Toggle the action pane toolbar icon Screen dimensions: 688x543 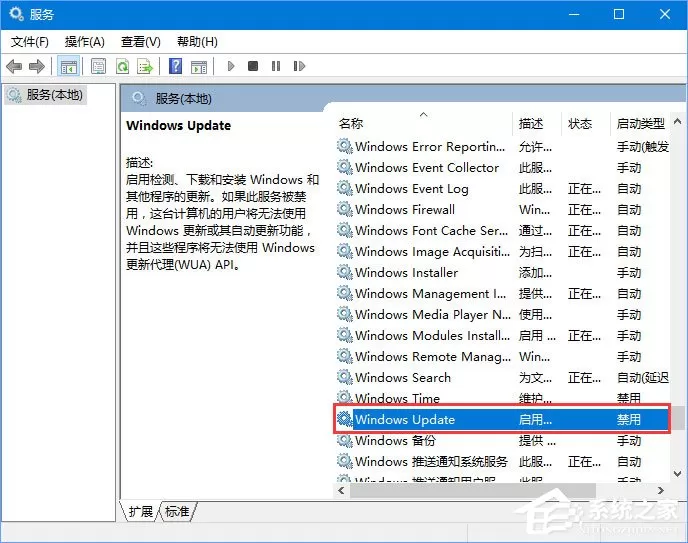point(199,67)
